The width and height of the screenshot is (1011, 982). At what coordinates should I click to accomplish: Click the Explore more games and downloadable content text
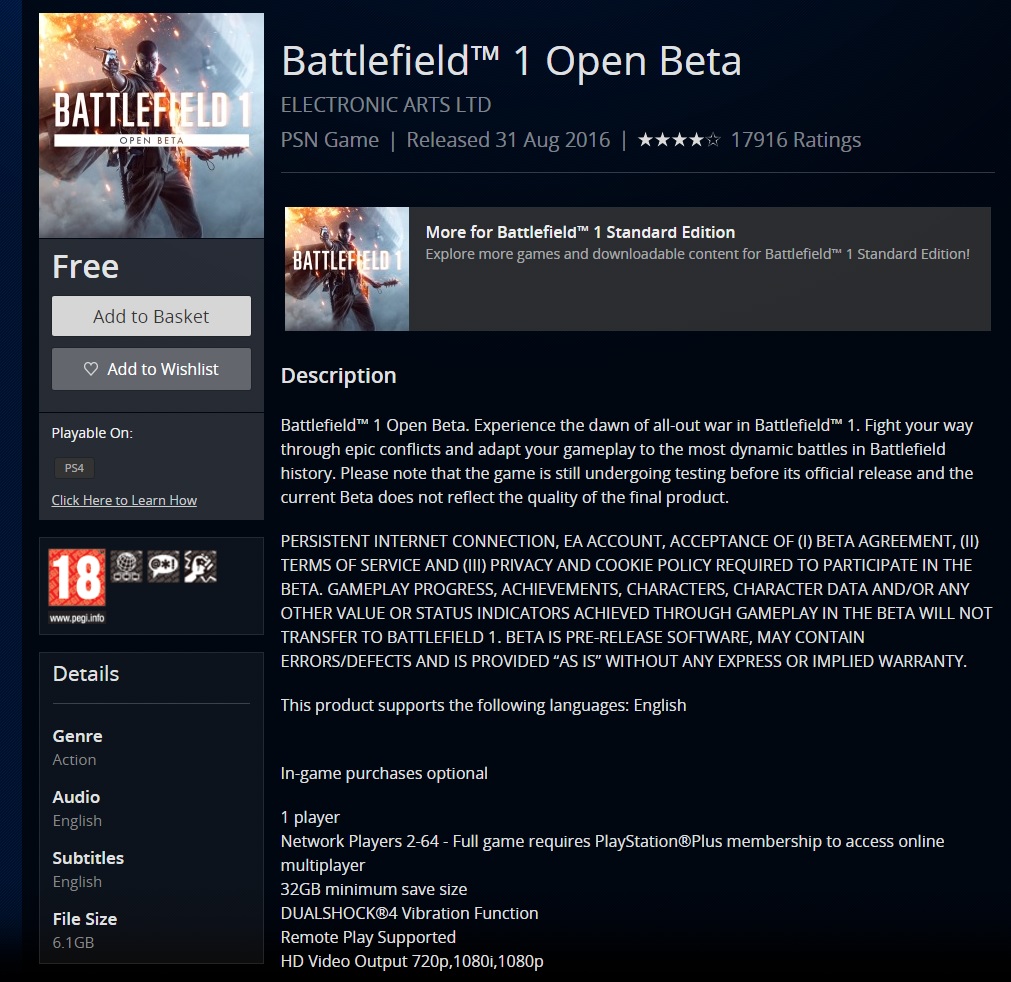[698, 254]
